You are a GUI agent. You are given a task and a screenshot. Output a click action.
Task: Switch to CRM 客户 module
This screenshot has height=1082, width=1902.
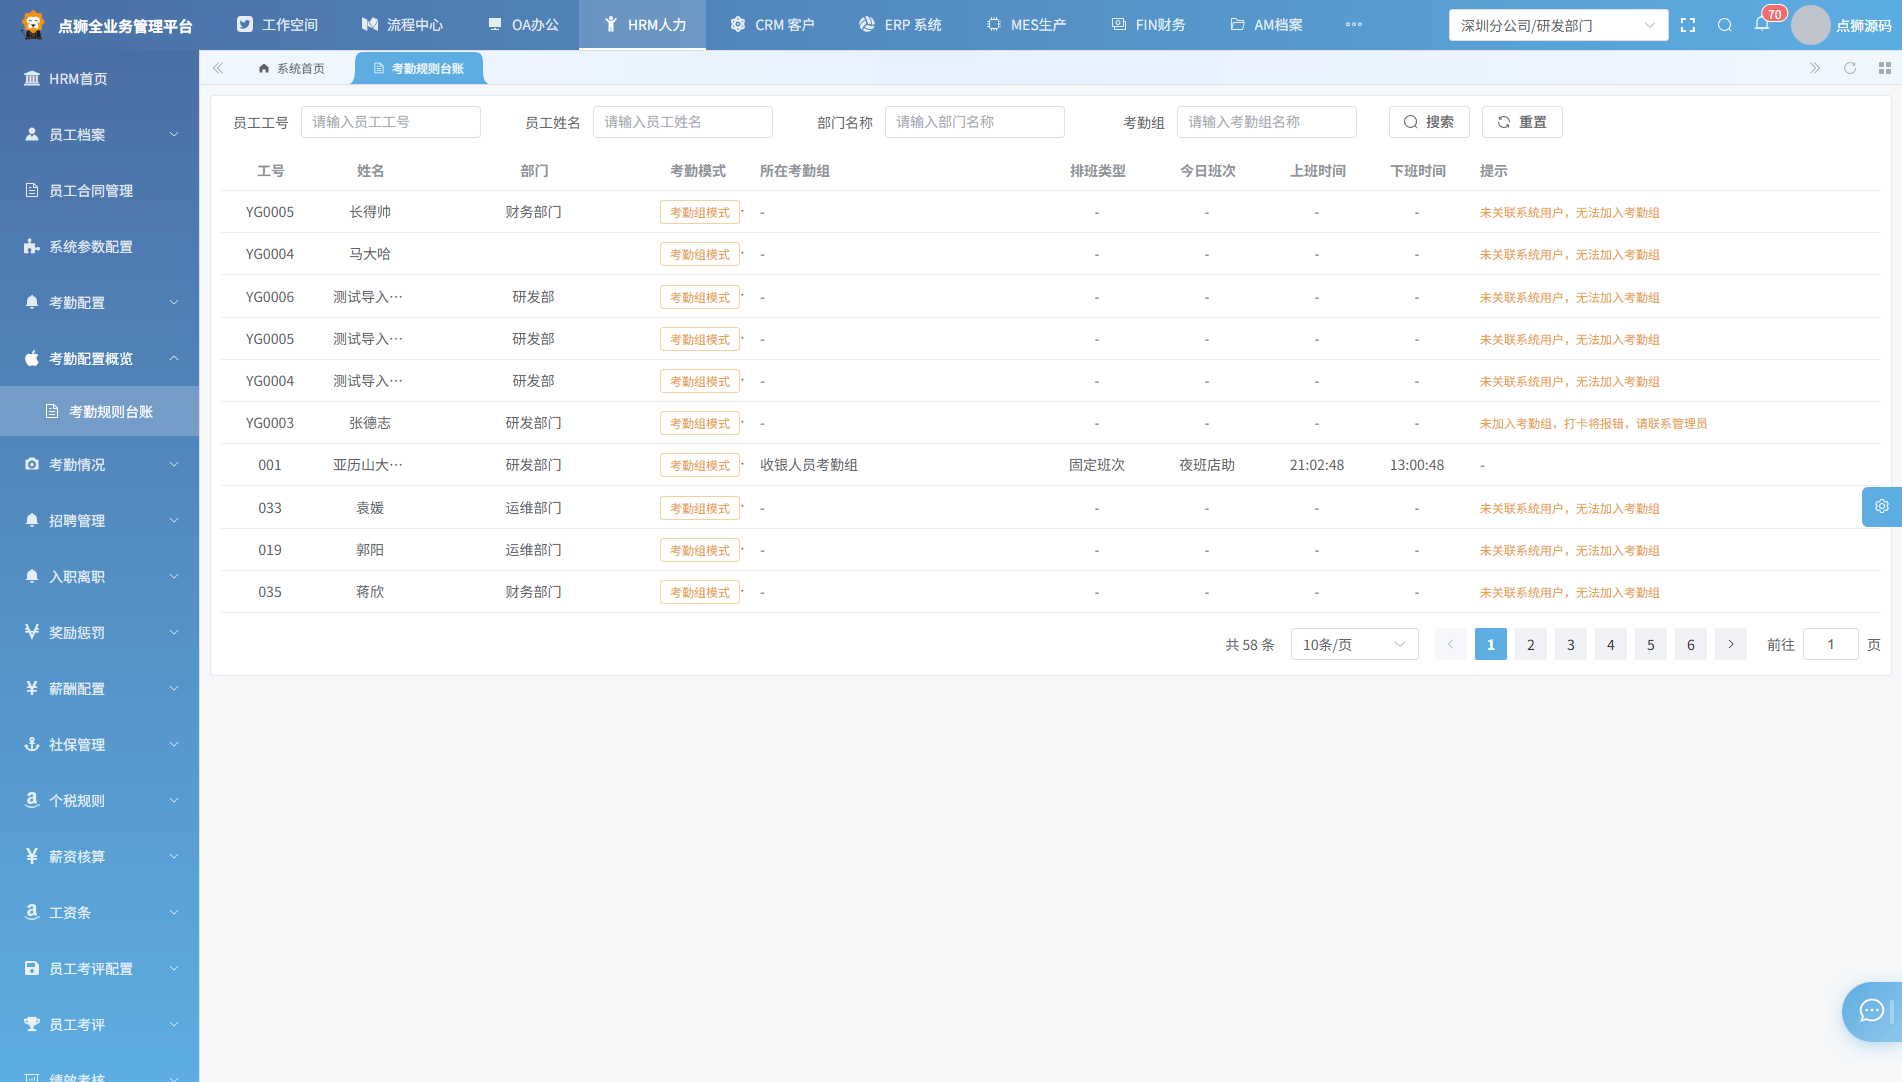[772, 25]
